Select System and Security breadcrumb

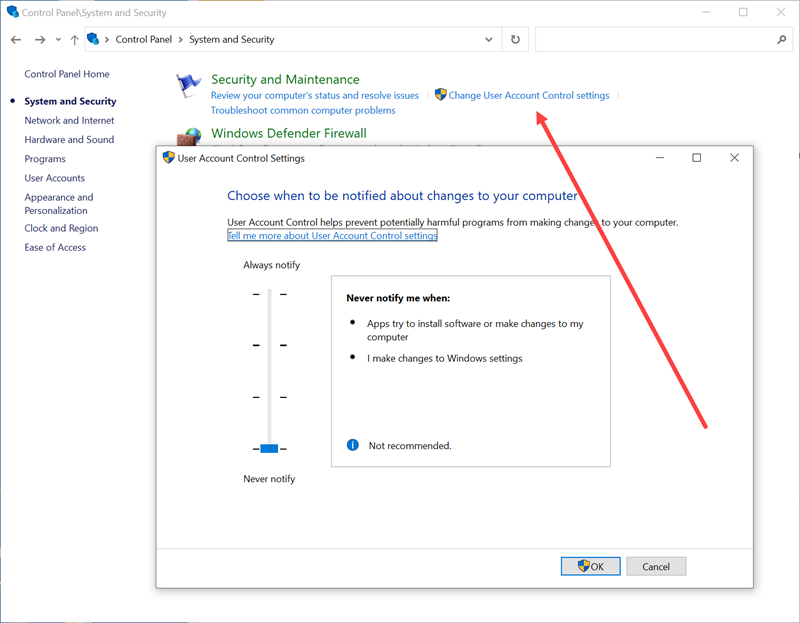(232, 39)
